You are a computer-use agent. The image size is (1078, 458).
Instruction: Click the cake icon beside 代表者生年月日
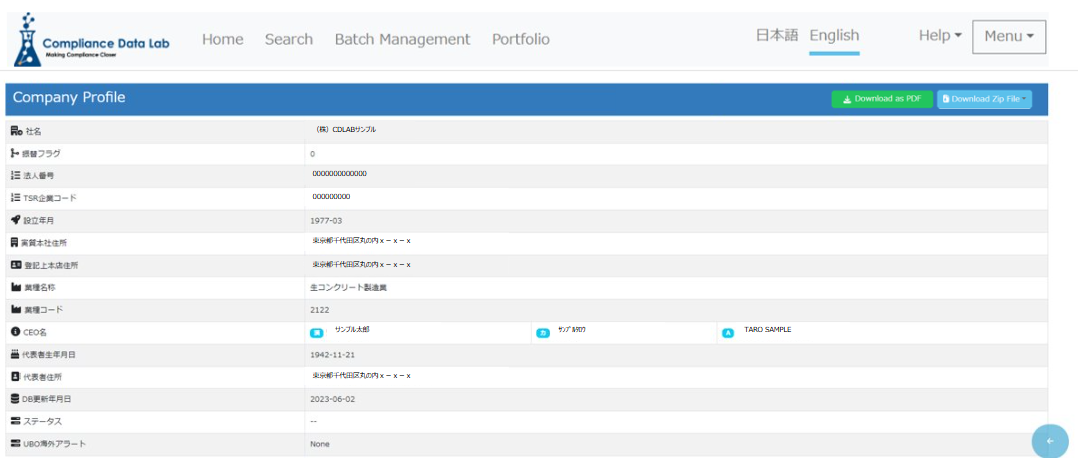point(16,354)
